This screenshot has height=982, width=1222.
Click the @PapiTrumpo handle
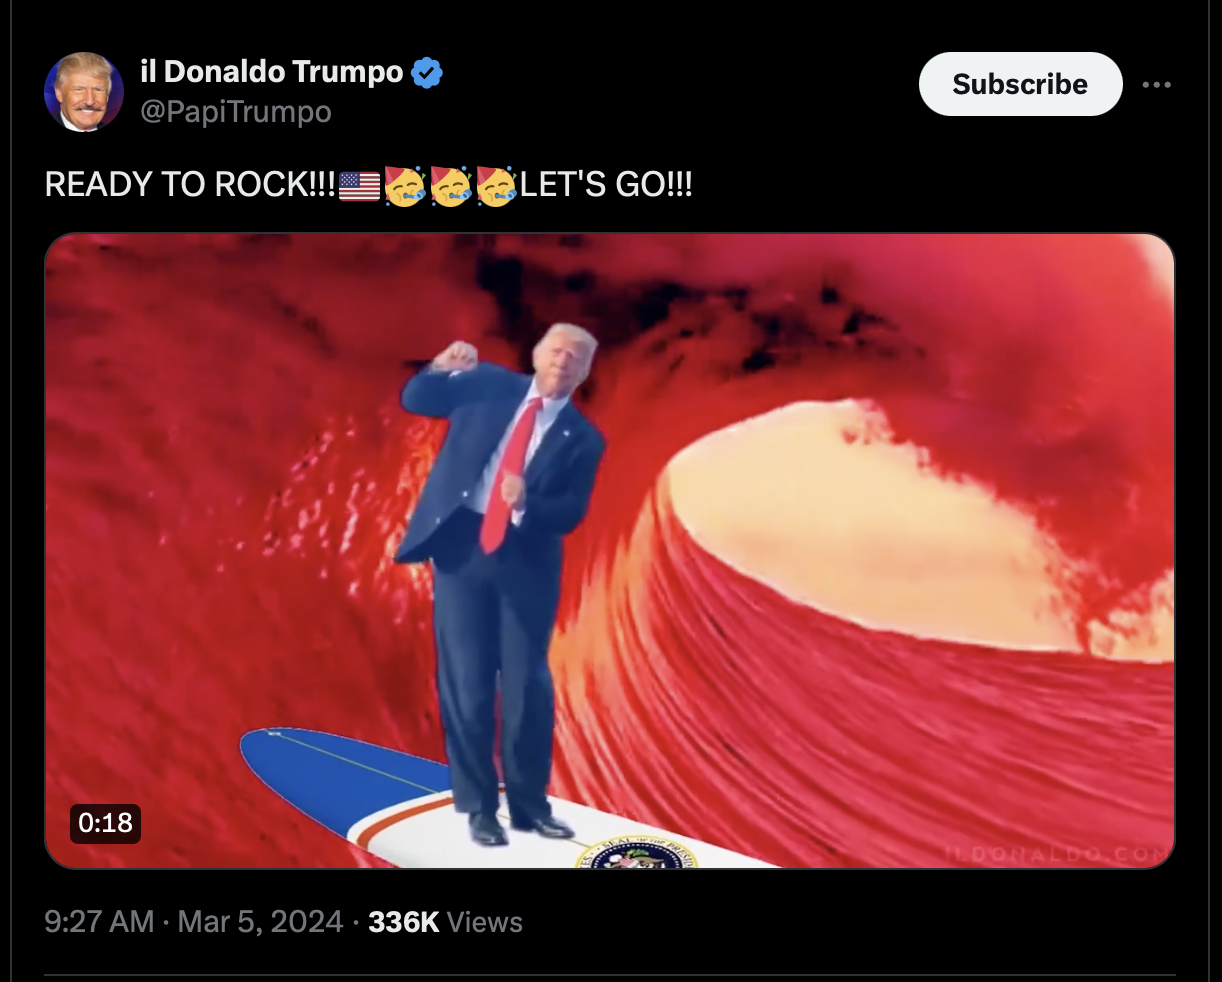tap(236, 111)
